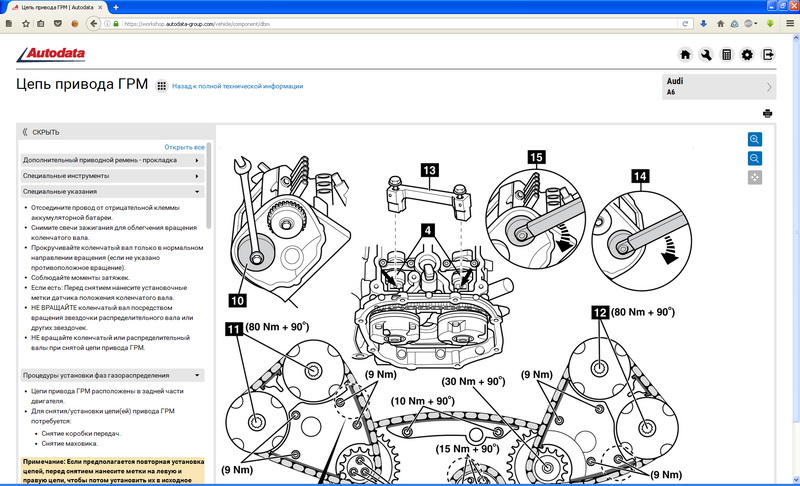This screenshot has width=800, height=486.
Task: Zoom out on the diagram
Action: (755, 158)
